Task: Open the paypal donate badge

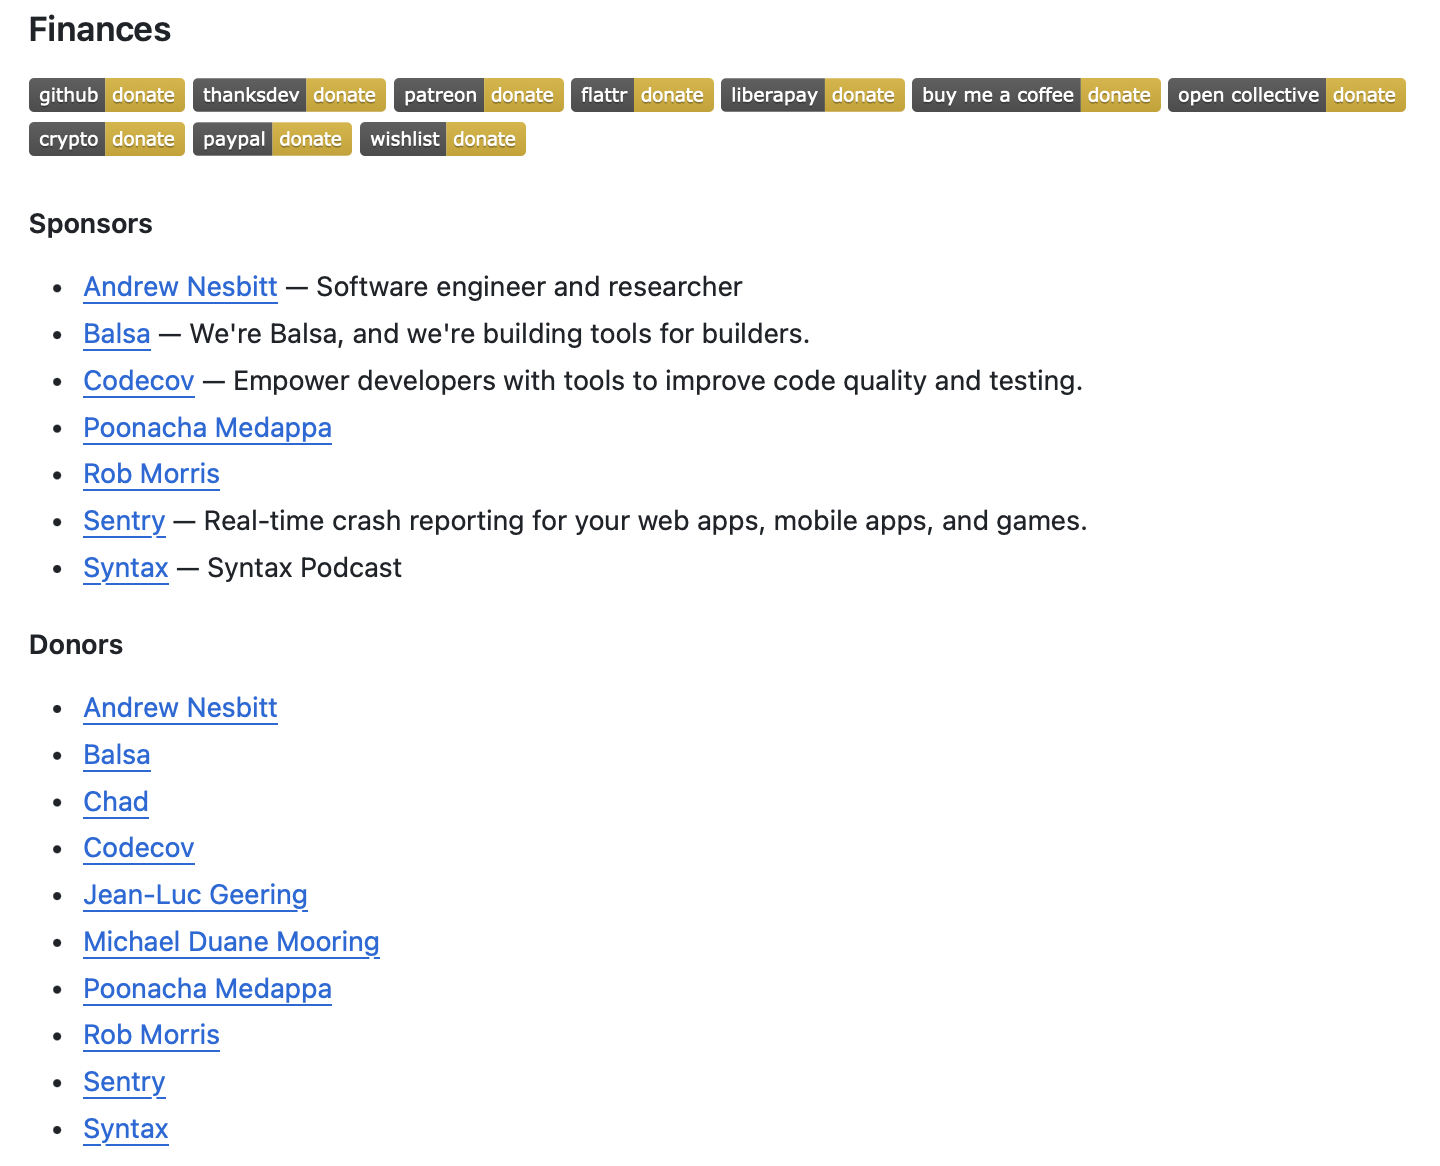Action: (272, 139)
